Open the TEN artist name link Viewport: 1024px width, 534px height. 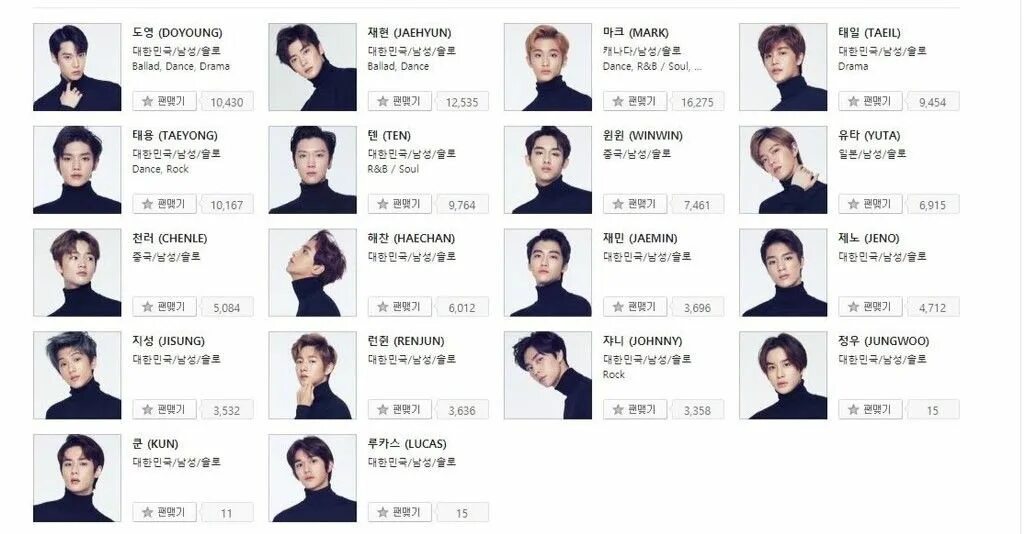389,136
